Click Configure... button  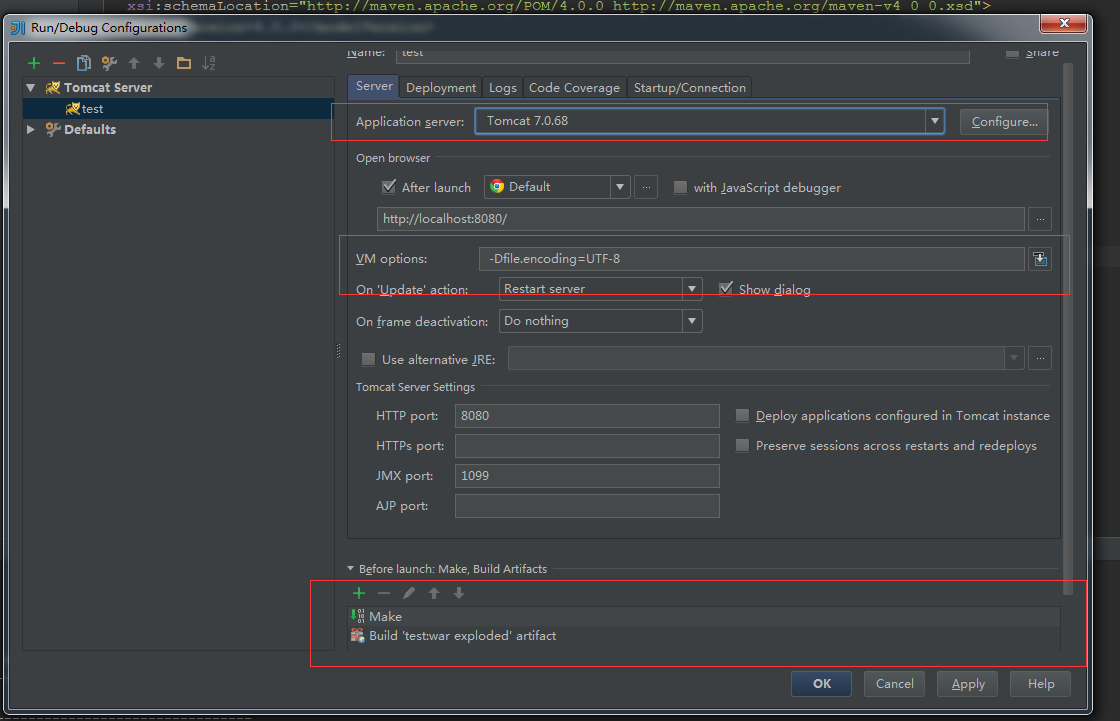pos(1004,121)
